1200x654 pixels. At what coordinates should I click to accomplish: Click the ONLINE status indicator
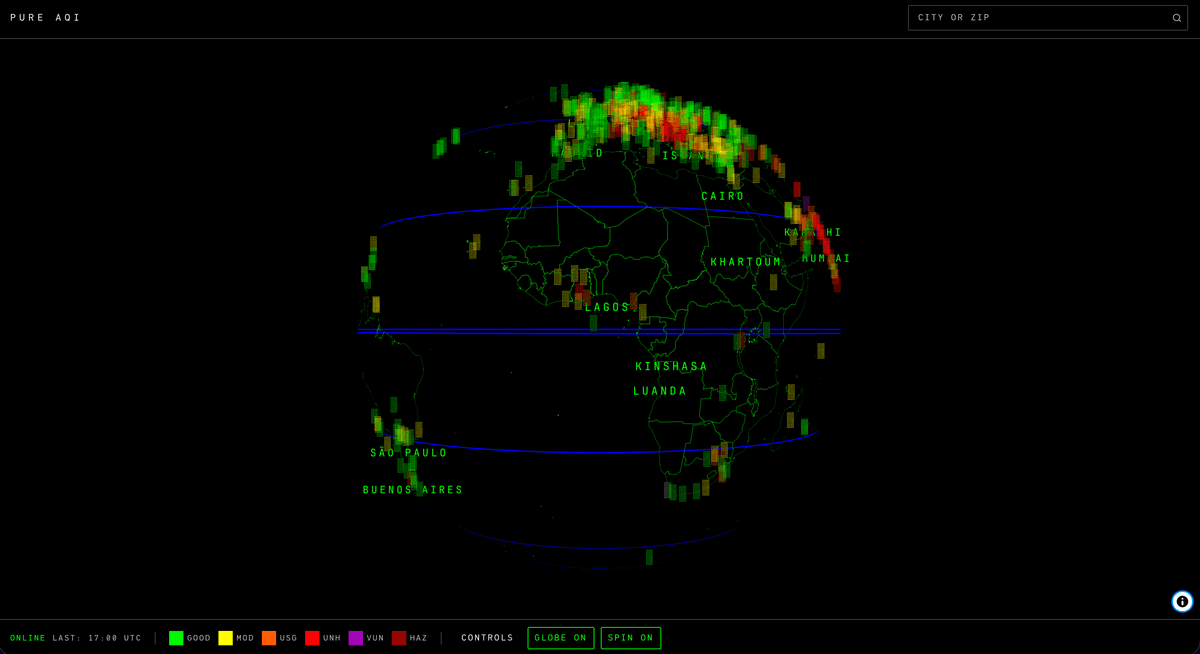[x=28, y=638]
